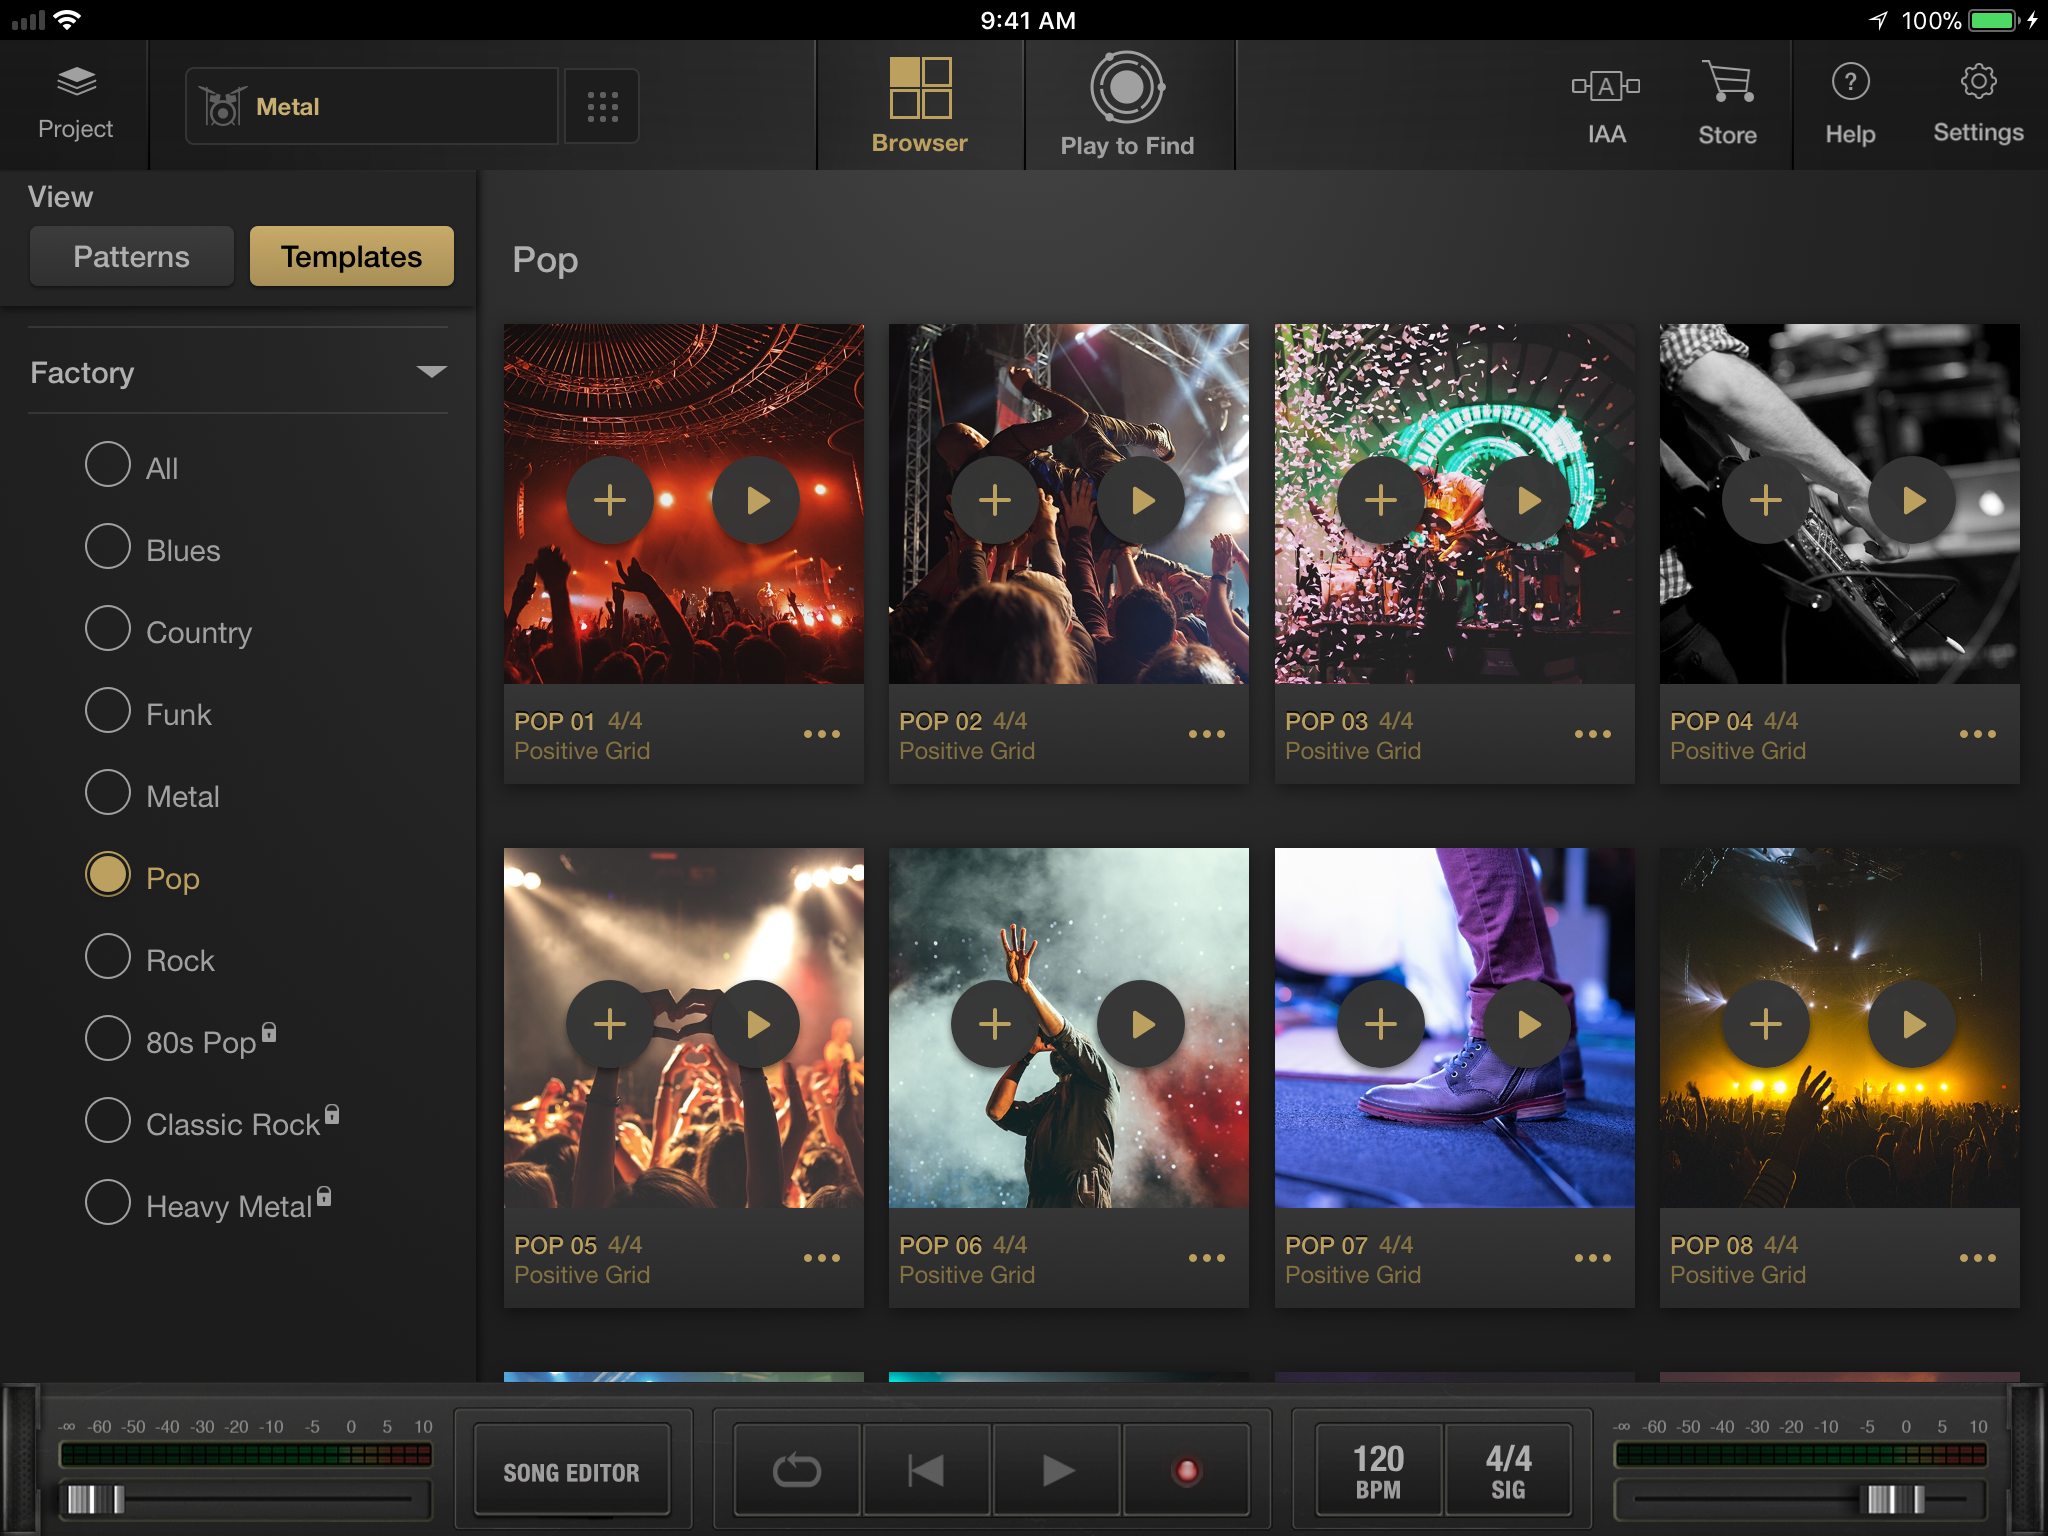This screenshot has width=2048, height=1536.
Task: Preview play the POP 07 template
Action: coord(1527,1024)
